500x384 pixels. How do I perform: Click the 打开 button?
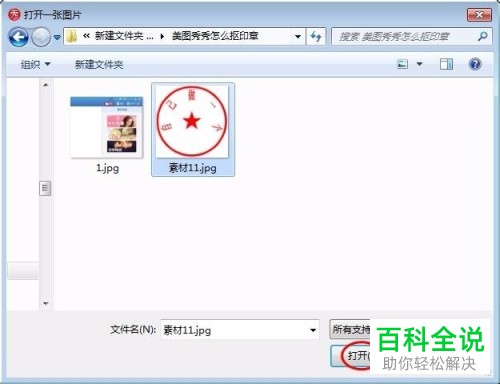pos(351,356)
